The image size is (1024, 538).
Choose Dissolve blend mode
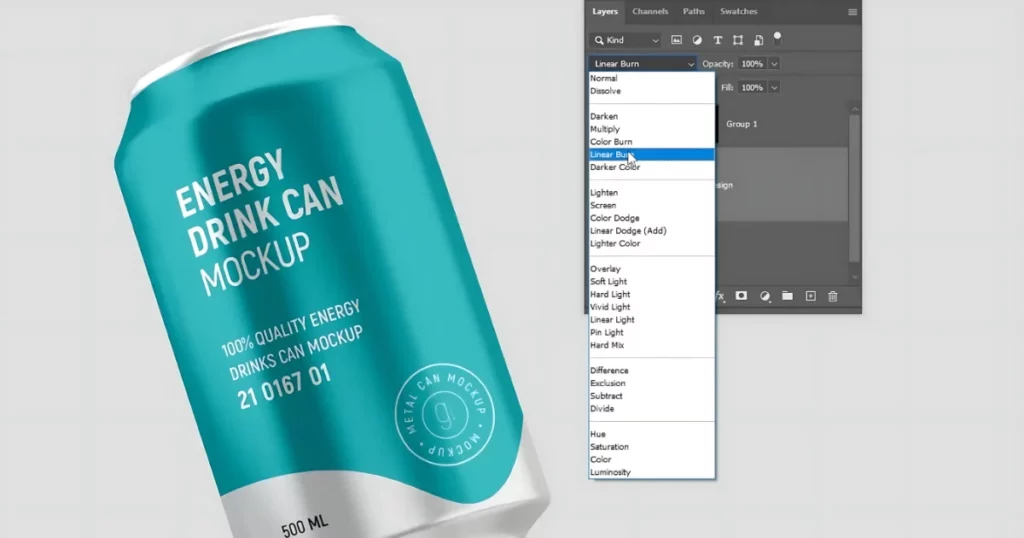click(x=652, y=91)
